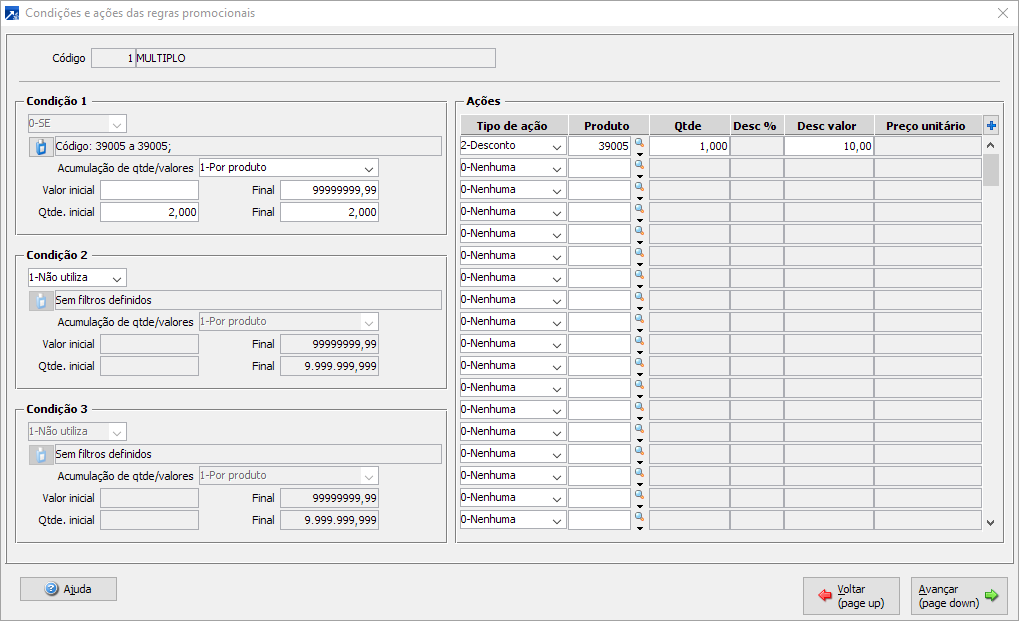Click product search magnifier in last action row
Viewport: 1023px width, 623px height.
click(x=639, y=517)
